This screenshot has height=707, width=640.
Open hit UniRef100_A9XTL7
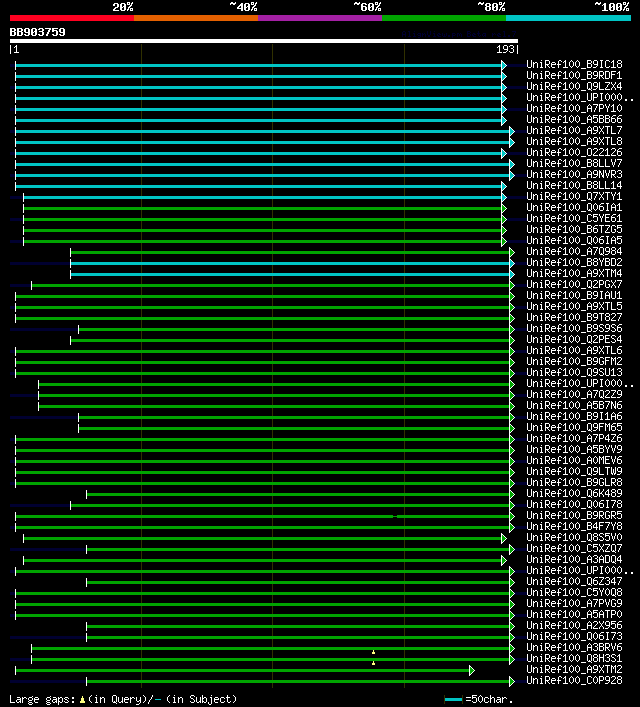[x=574, y=130]
